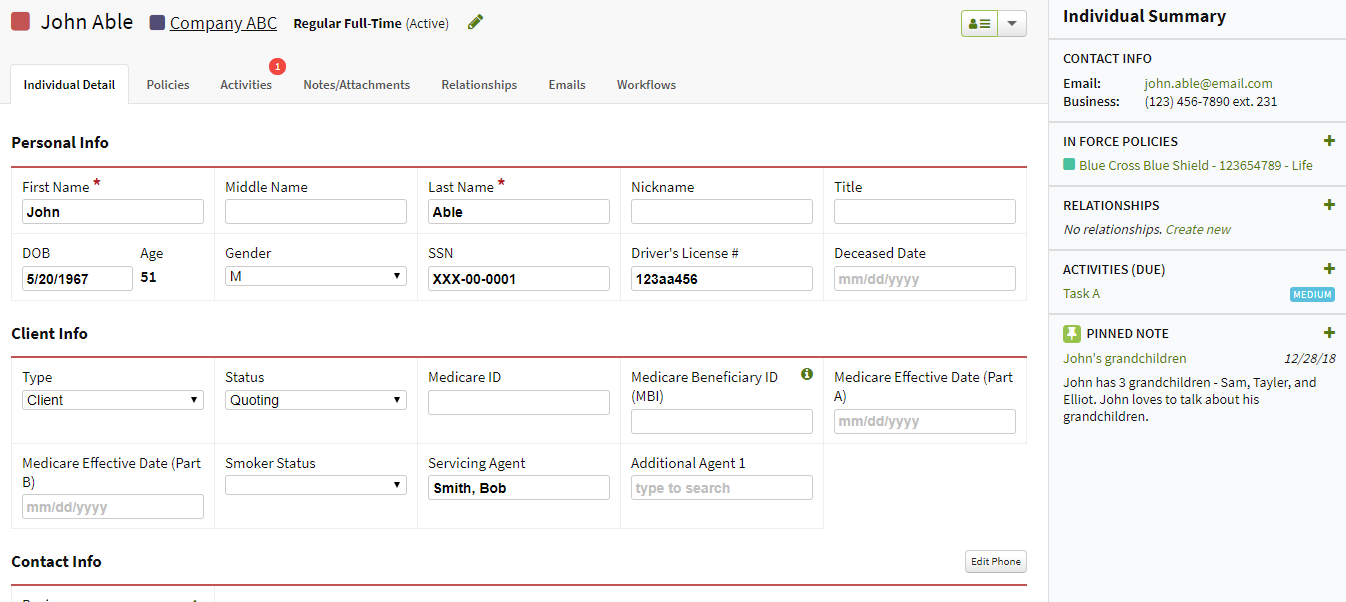Viewport: 1346px width, 602px height.
Task: Edit employment status using the pencil icon
Action: point(474,21)
